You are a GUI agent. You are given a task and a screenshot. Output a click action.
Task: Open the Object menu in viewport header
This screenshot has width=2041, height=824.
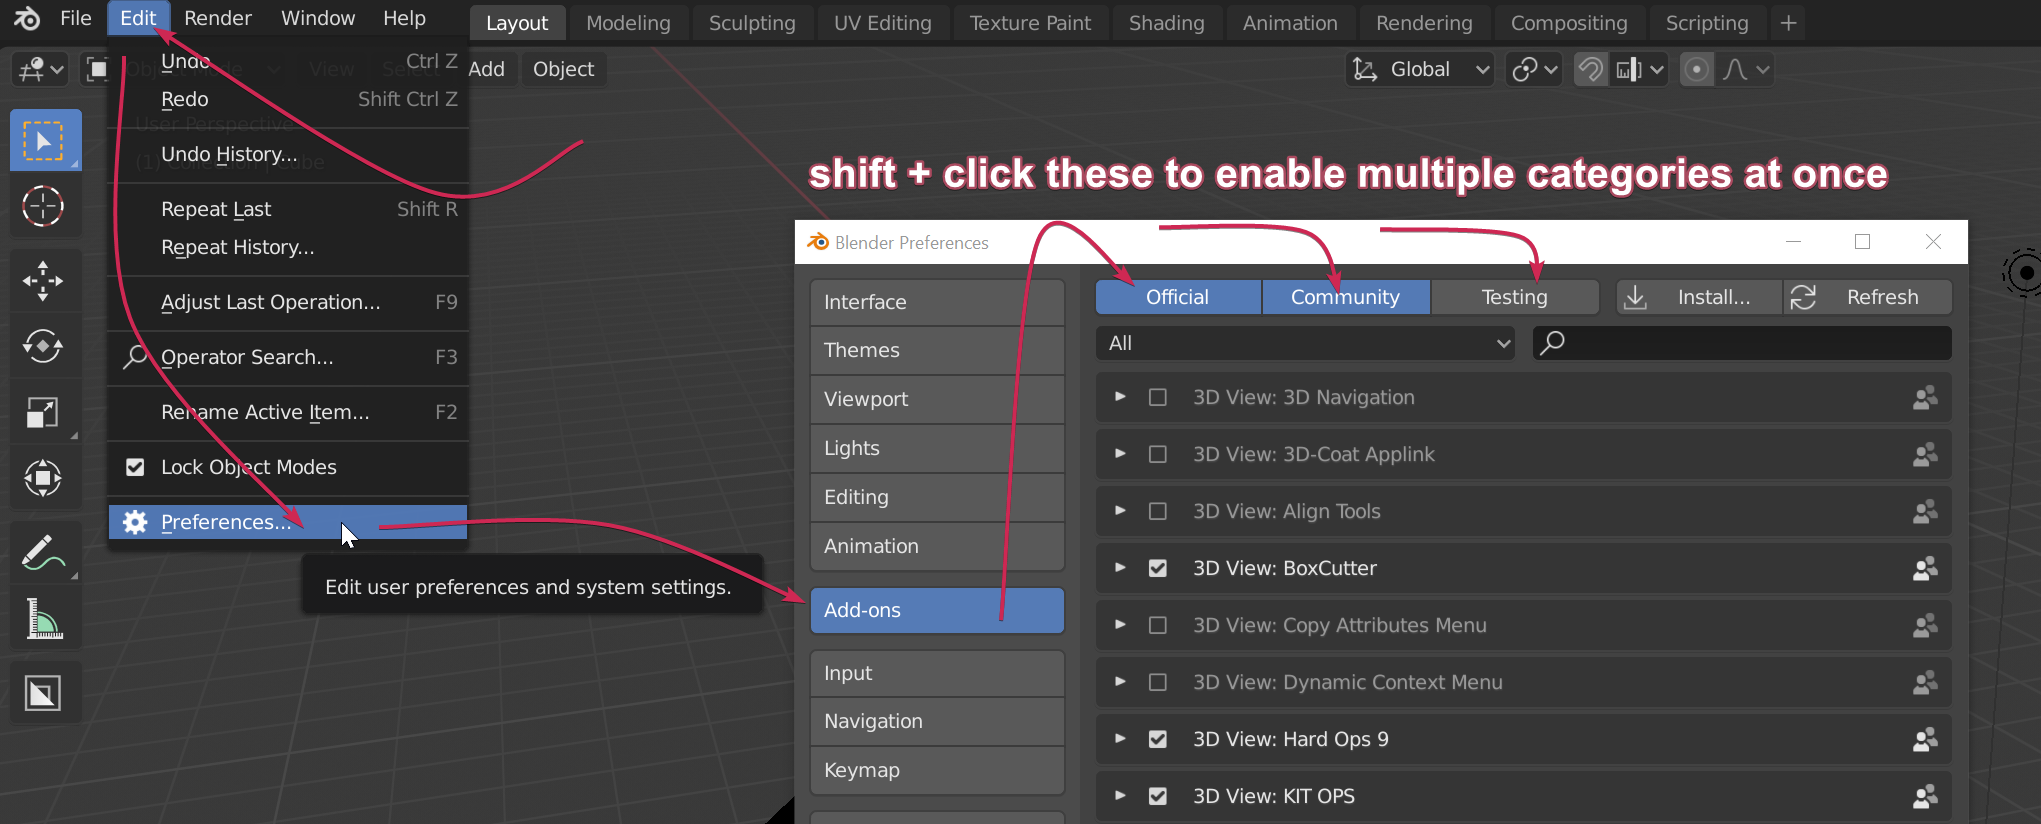coord(563,69)
